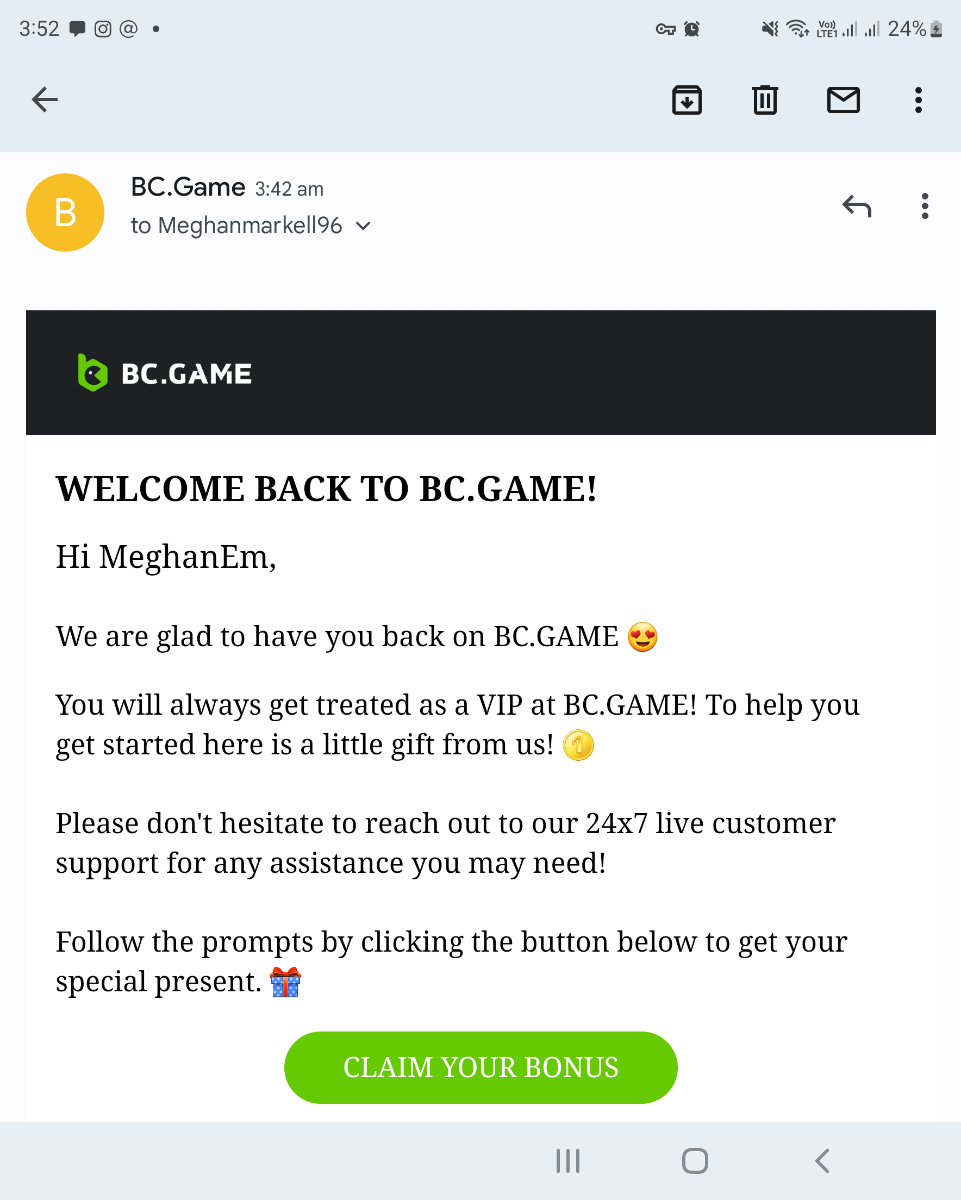Click the CLAIM YOUR BONUS button
Viewport: 961px width, 1200px height.
tap(481, 1067)
